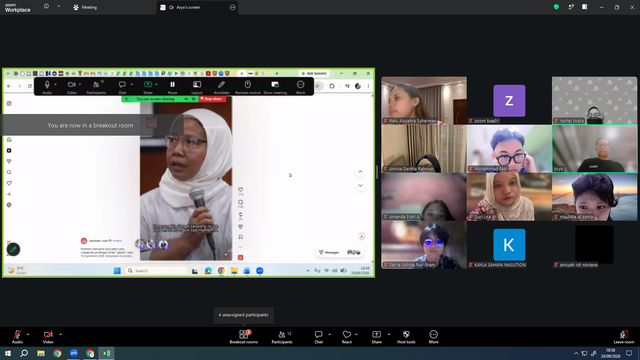The image size is (640, 360).
Task: Go to next video with down arrow
Action: (360, 185)
